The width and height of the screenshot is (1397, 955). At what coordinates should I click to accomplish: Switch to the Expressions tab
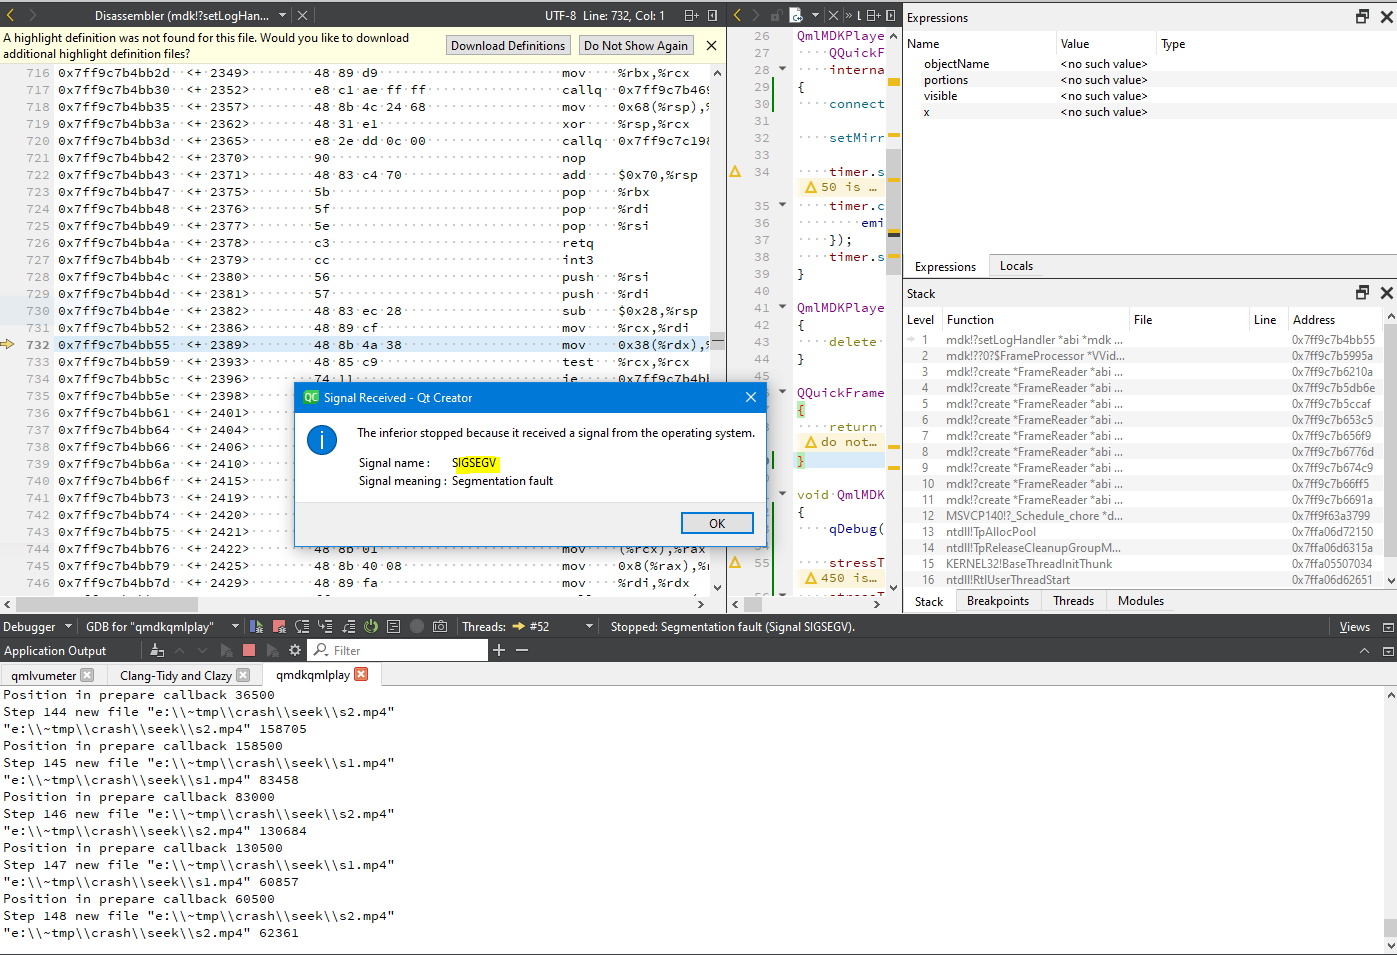945,266
